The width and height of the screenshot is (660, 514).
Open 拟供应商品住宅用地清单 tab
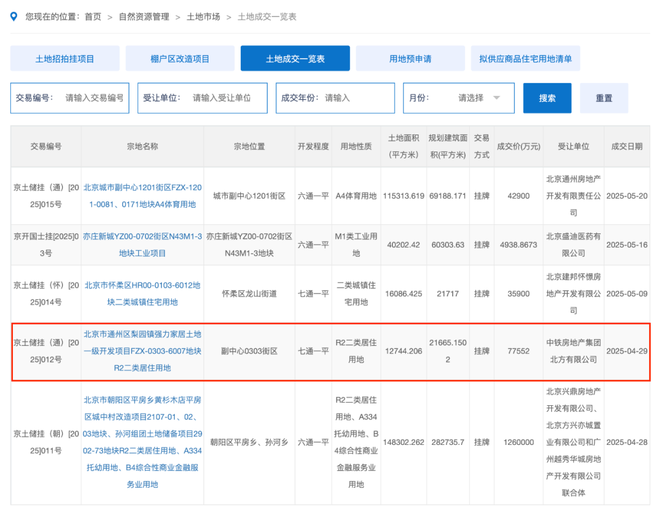tap(526, 59)
